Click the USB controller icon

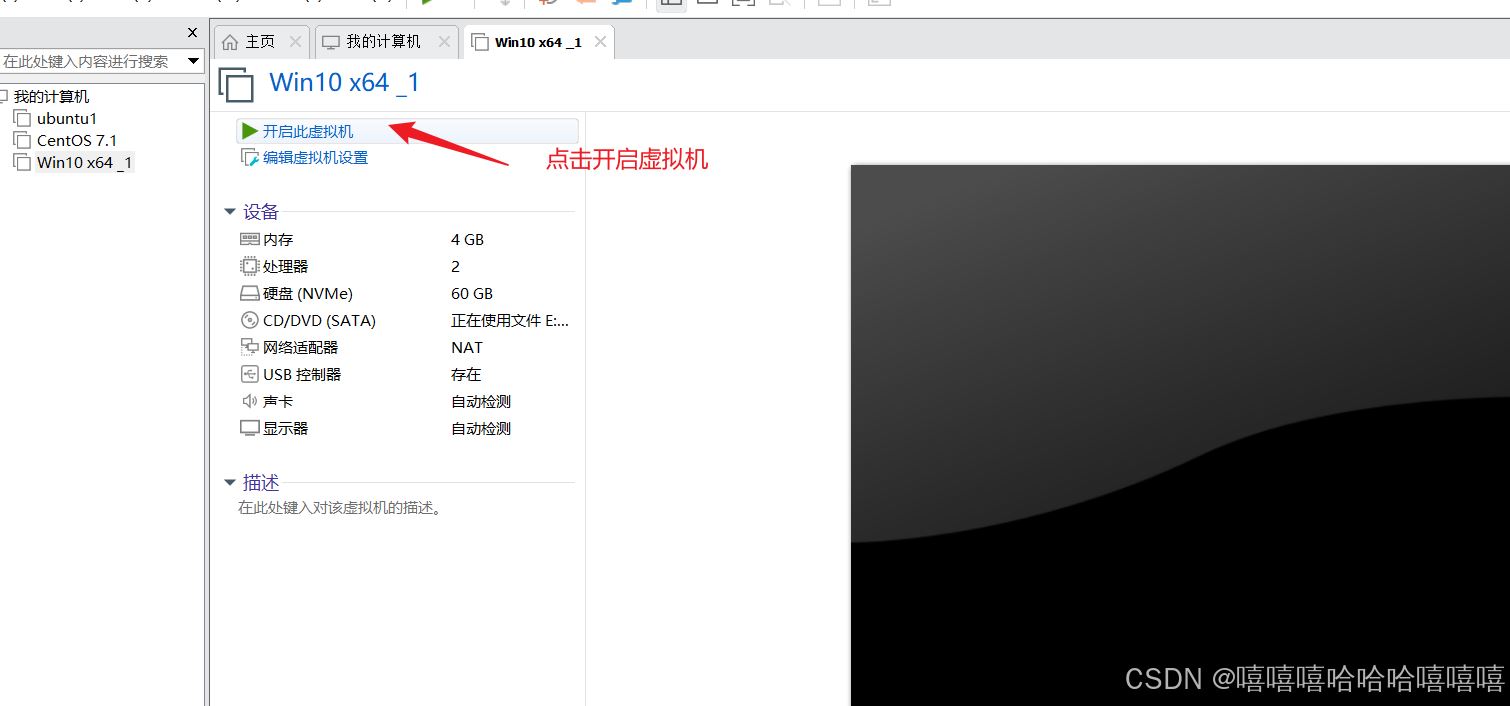[x=250, y=375]
